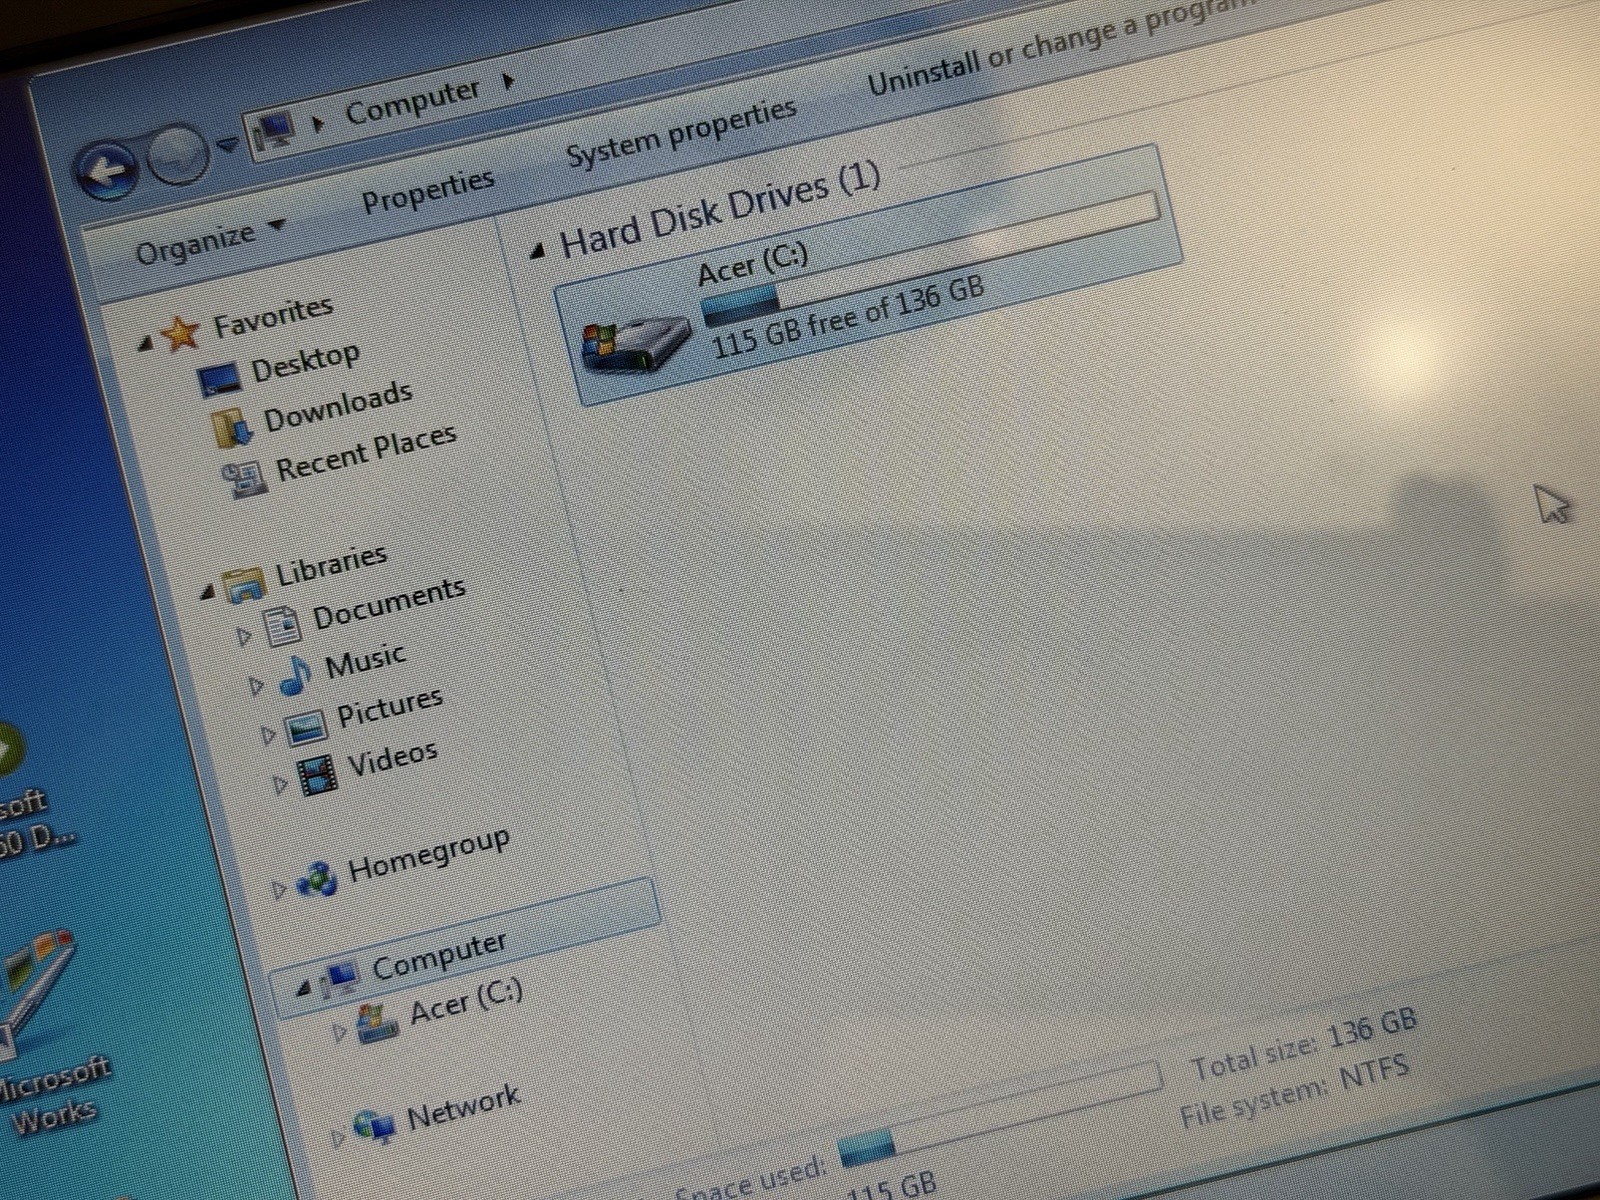Expand the Videos library arrow
This screenshot has height=1200, width=1600.
(x=279, y=785)
